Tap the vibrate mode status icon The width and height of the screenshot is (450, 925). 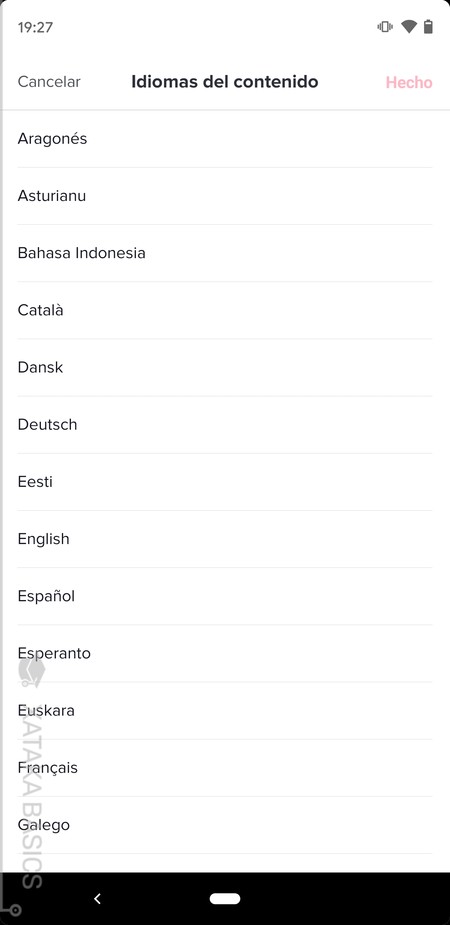[x=385, y=27]
